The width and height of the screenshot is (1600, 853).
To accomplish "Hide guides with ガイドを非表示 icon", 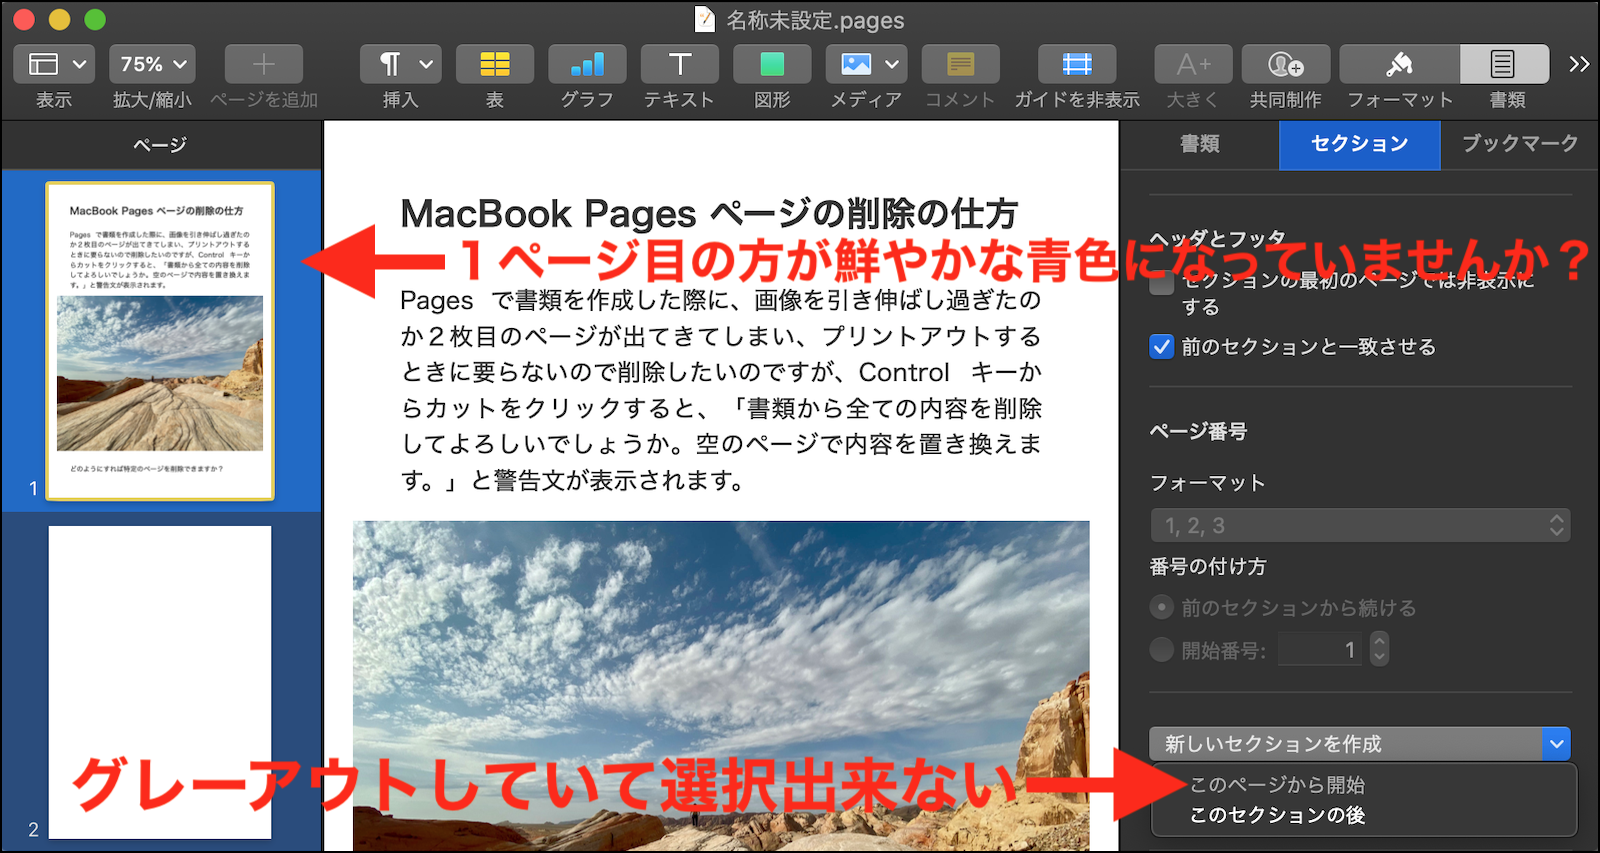I will pos(1076,65).
